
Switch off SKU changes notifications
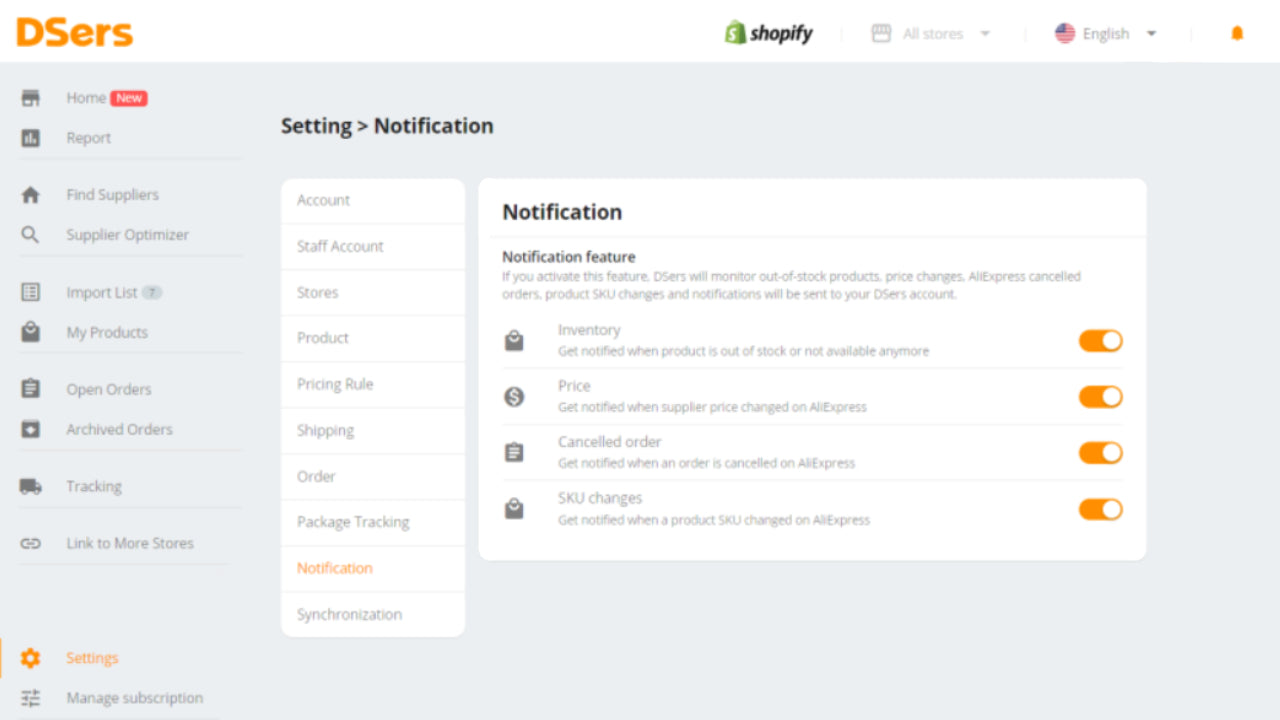point(1100,509)
